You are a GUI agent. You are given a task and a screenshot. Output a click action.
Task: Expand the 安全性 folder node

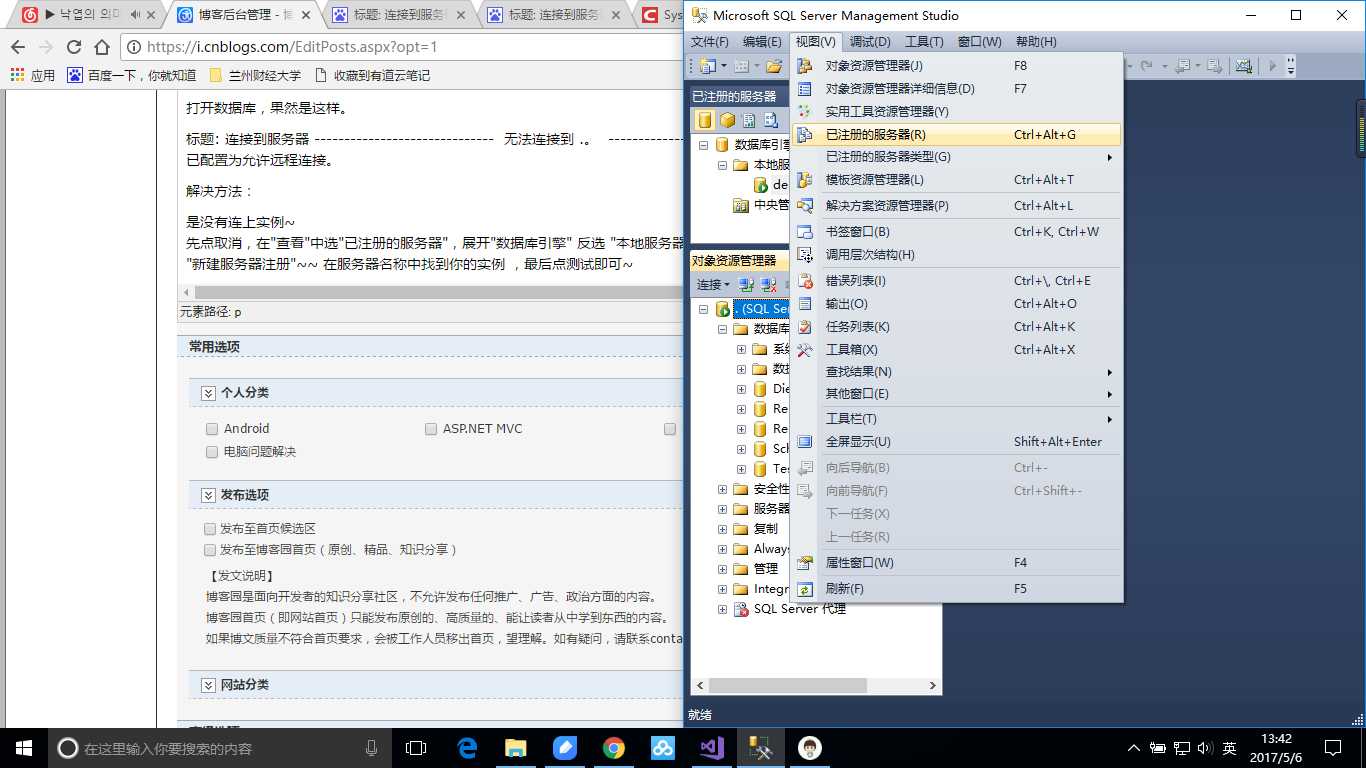722,489
